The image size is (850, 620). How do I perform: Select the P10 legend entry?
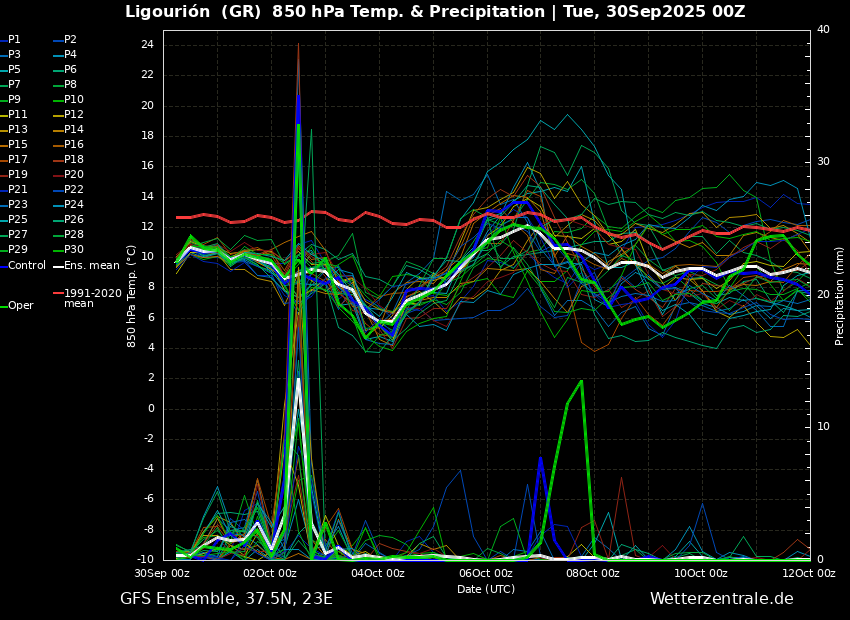point(73,100)
